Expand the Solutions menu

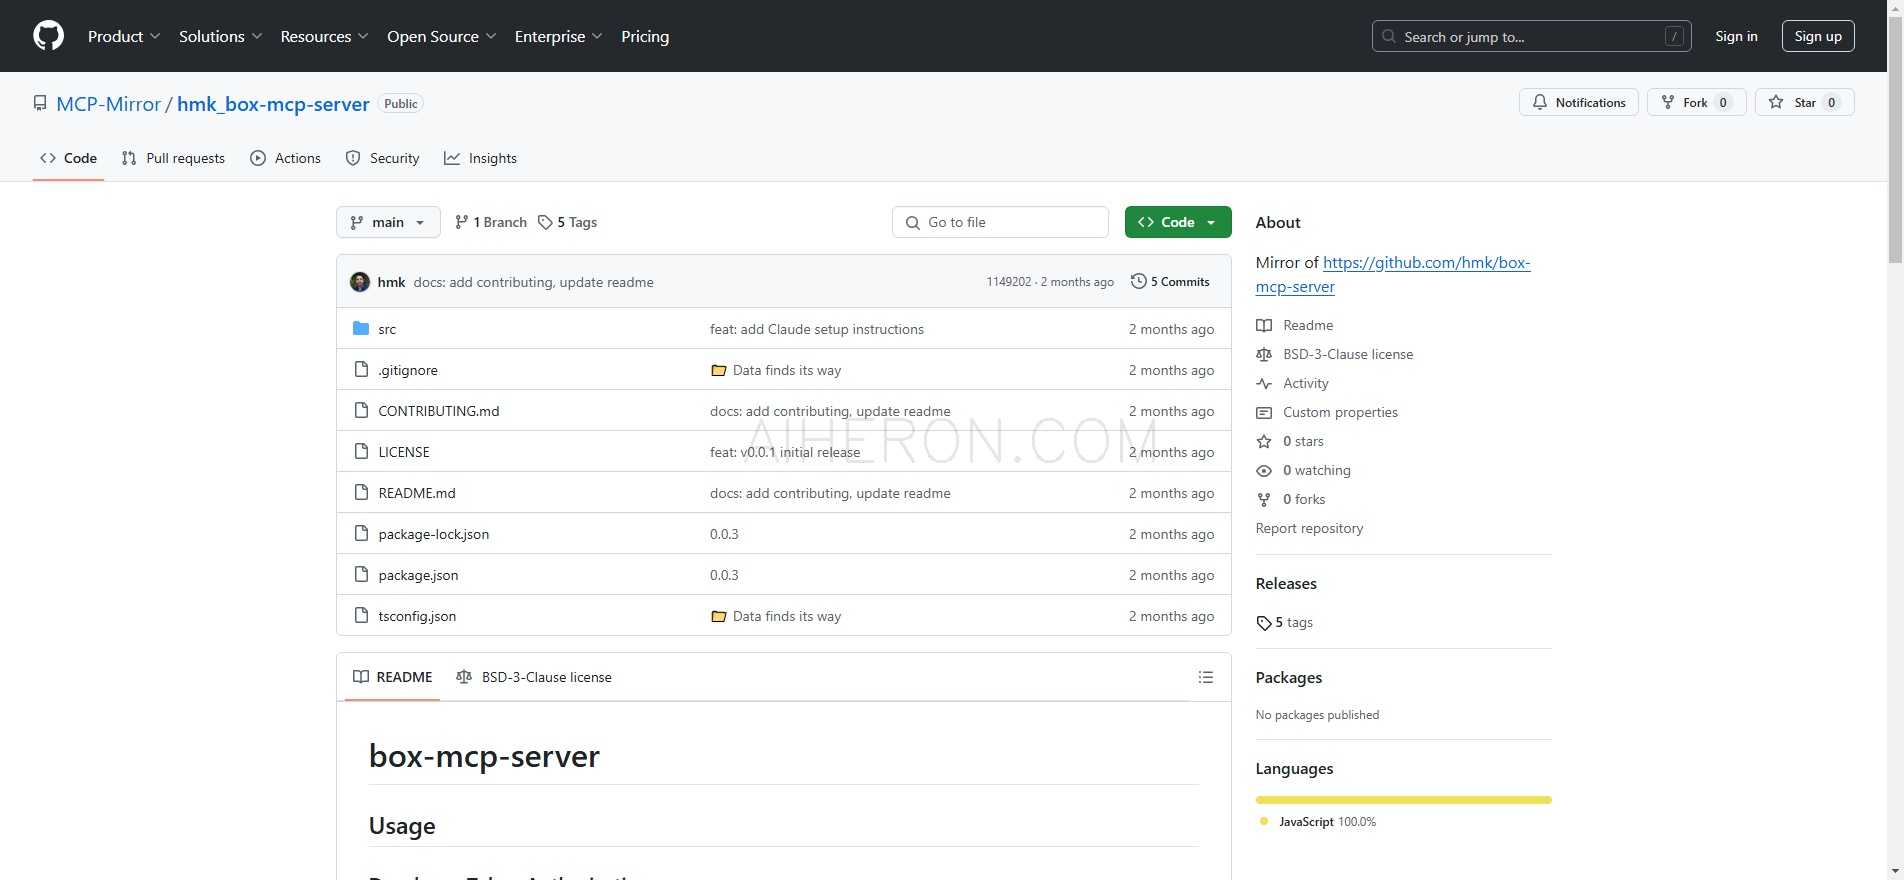tap(221, 36)
